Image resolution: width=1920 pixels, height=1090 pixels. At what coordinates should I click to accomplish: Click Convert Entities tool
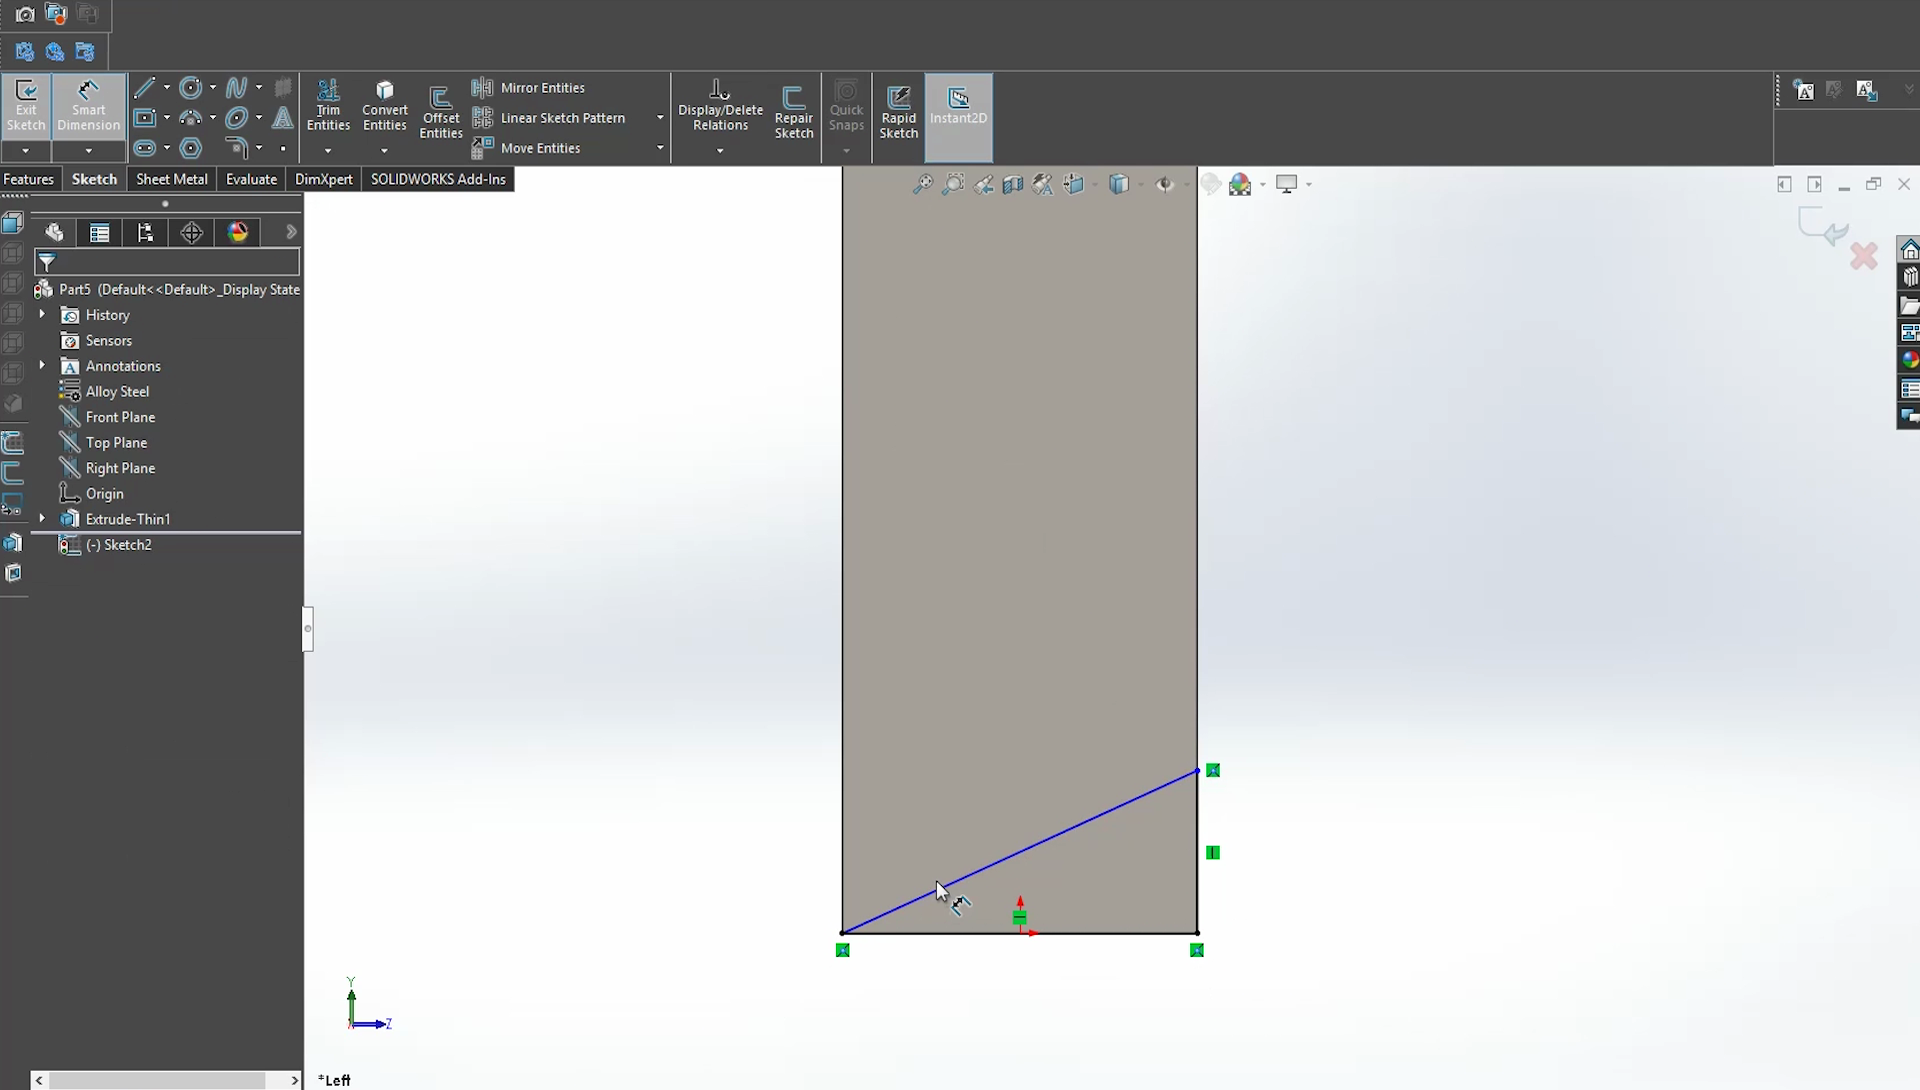385,106
